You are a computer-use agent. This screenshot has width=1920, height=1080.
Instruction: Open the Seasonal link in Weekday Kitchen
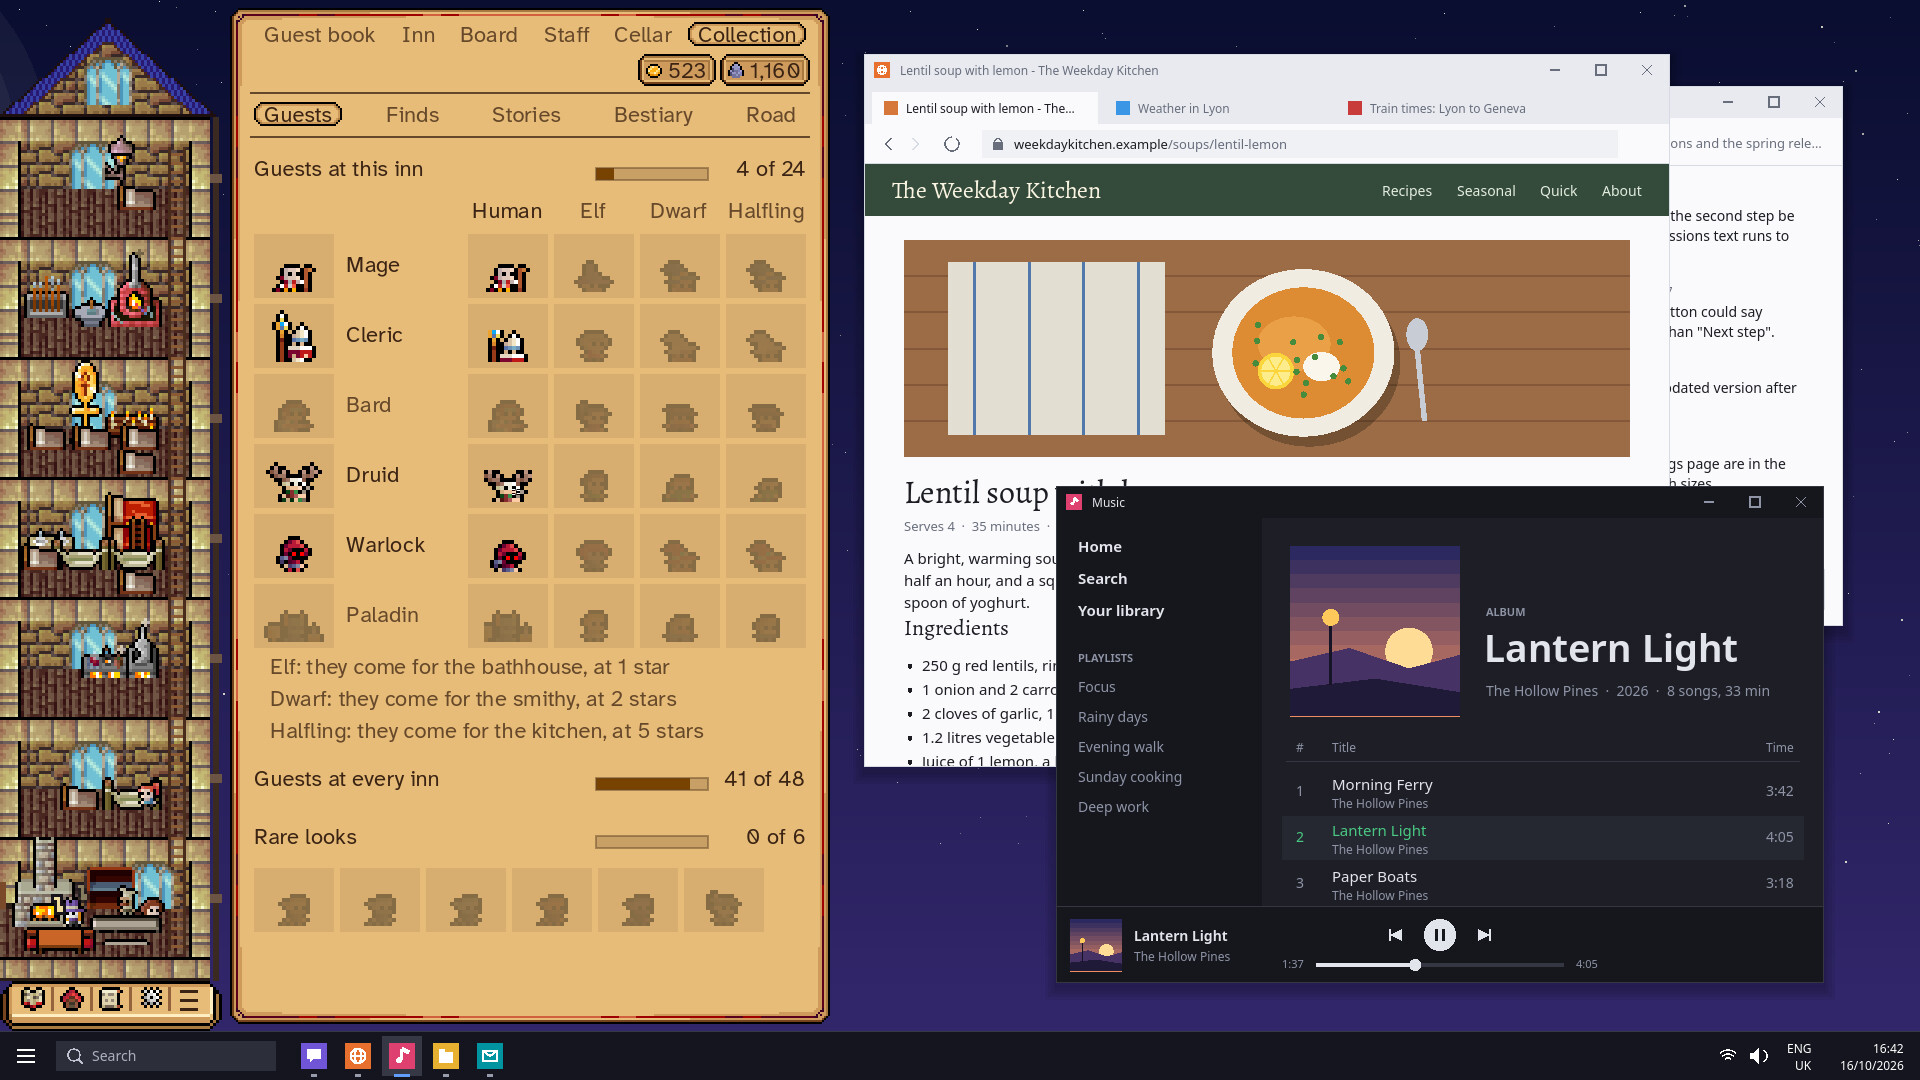click(1485, 191)
